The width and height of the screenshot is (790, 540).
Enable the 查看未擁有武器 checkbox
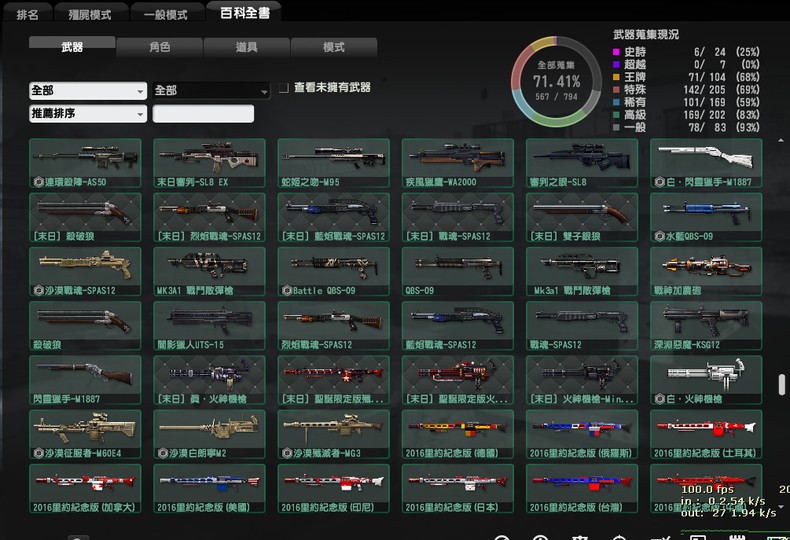pyautogui.click(x=284, y=88)
